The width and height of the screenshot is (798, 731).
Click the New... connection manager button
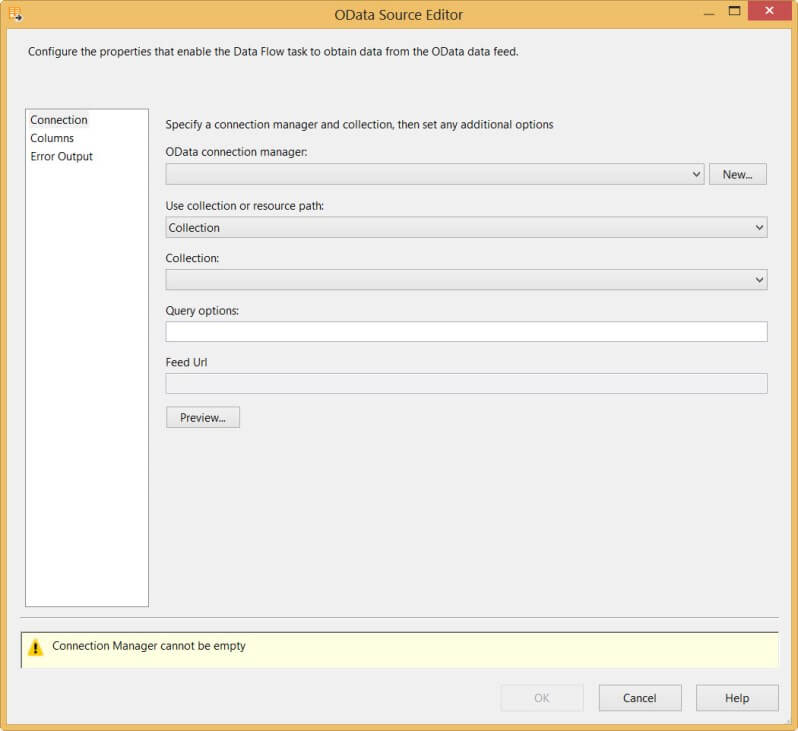(737, 174)
